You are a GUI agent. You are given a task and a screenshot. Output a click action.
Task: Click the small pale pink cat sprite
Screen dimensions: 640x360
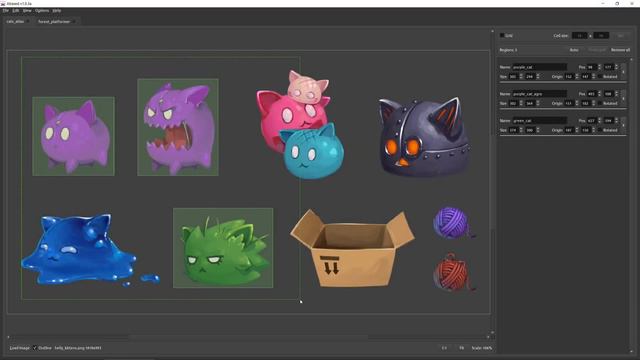[x=307, y=87]
